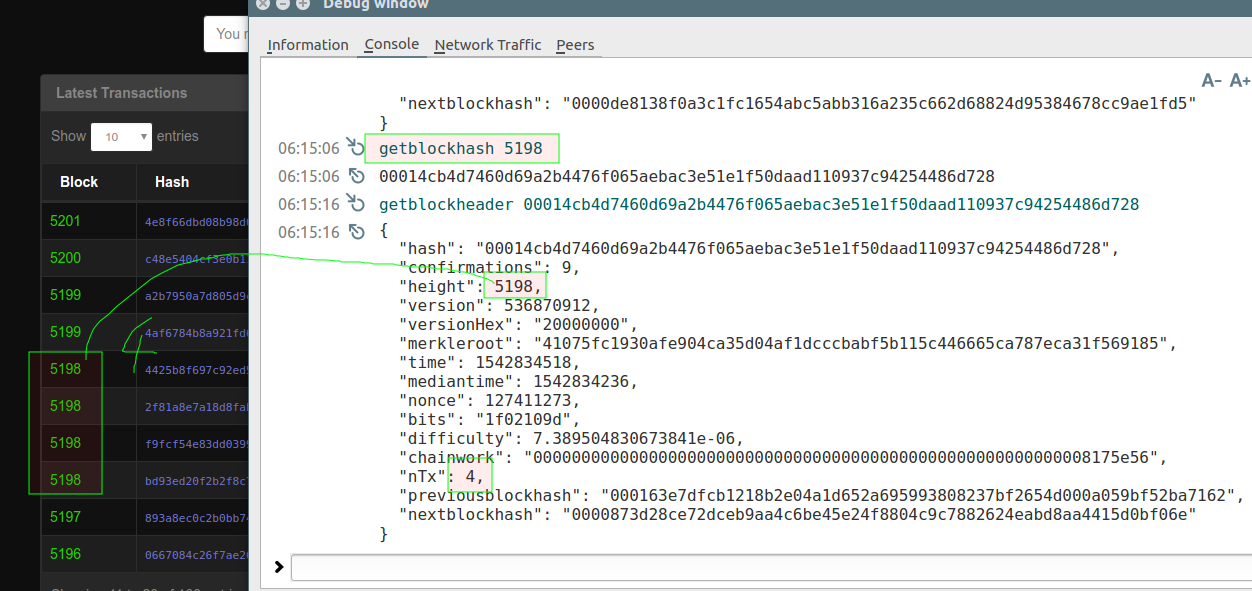The height and width of the screenshot is (591, 1252).
Task: Open transaction hash starting 4af6784b8a921f
Action: 196,333
